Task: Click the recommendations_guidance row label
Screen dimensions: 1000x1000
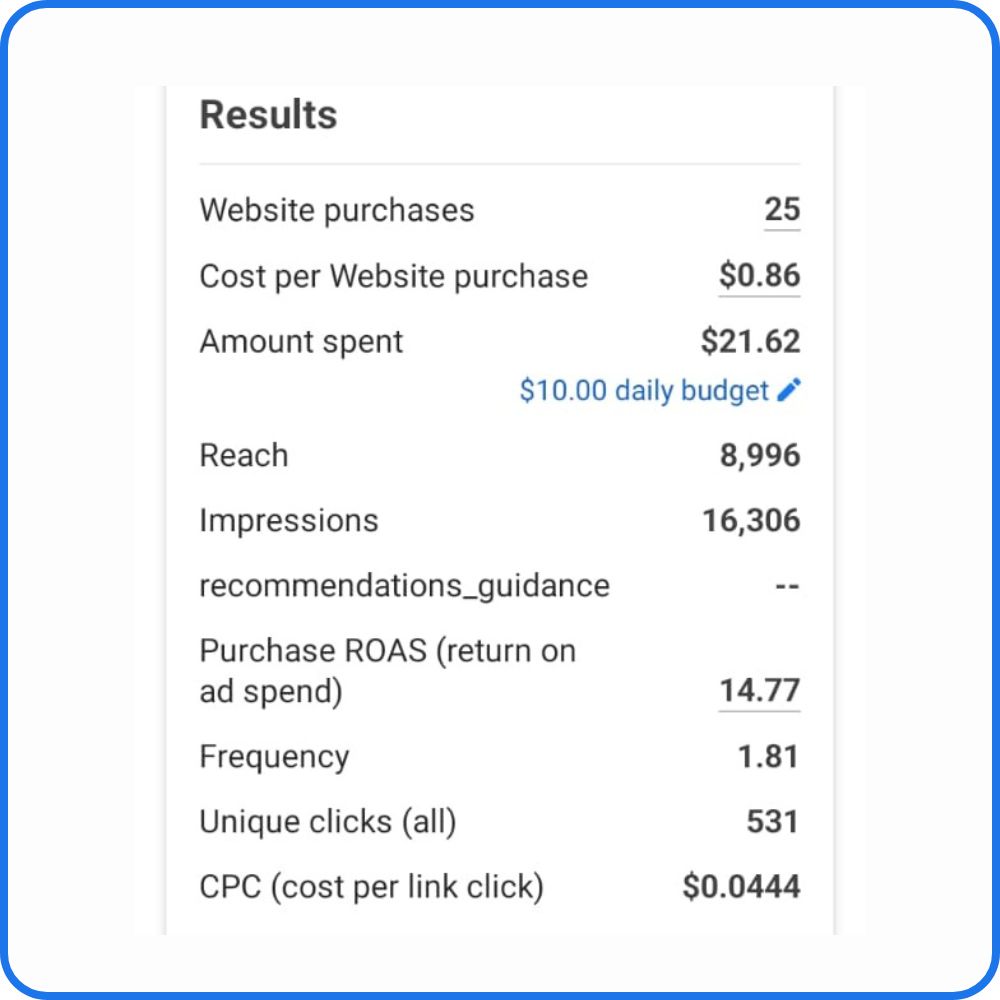Action: [x=404, y=586]
